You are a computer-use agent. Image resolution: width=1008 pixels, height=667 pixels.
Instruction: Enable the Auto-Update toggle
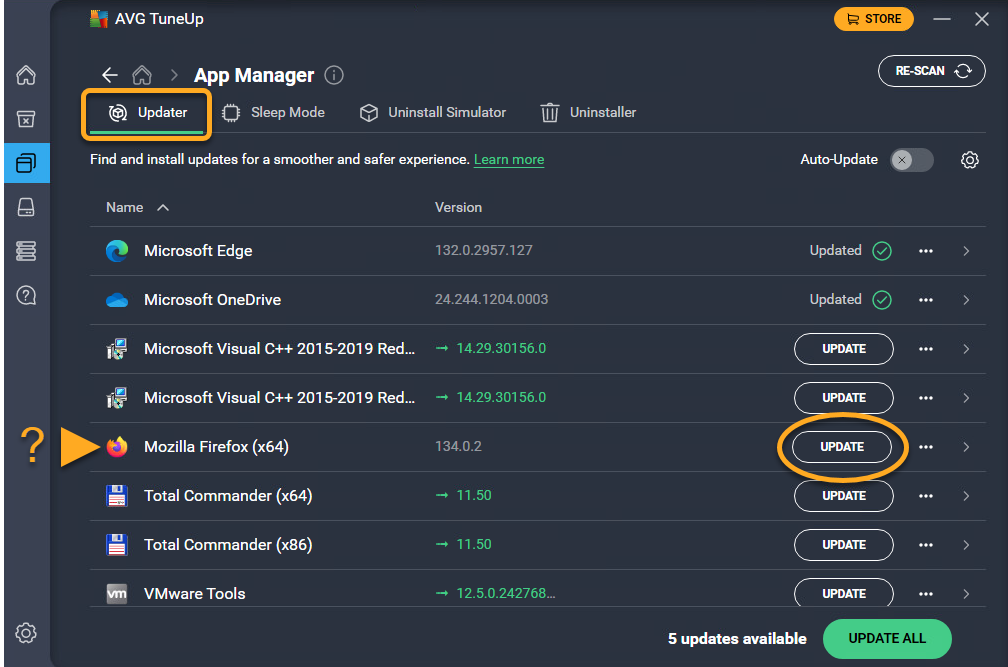911,160
